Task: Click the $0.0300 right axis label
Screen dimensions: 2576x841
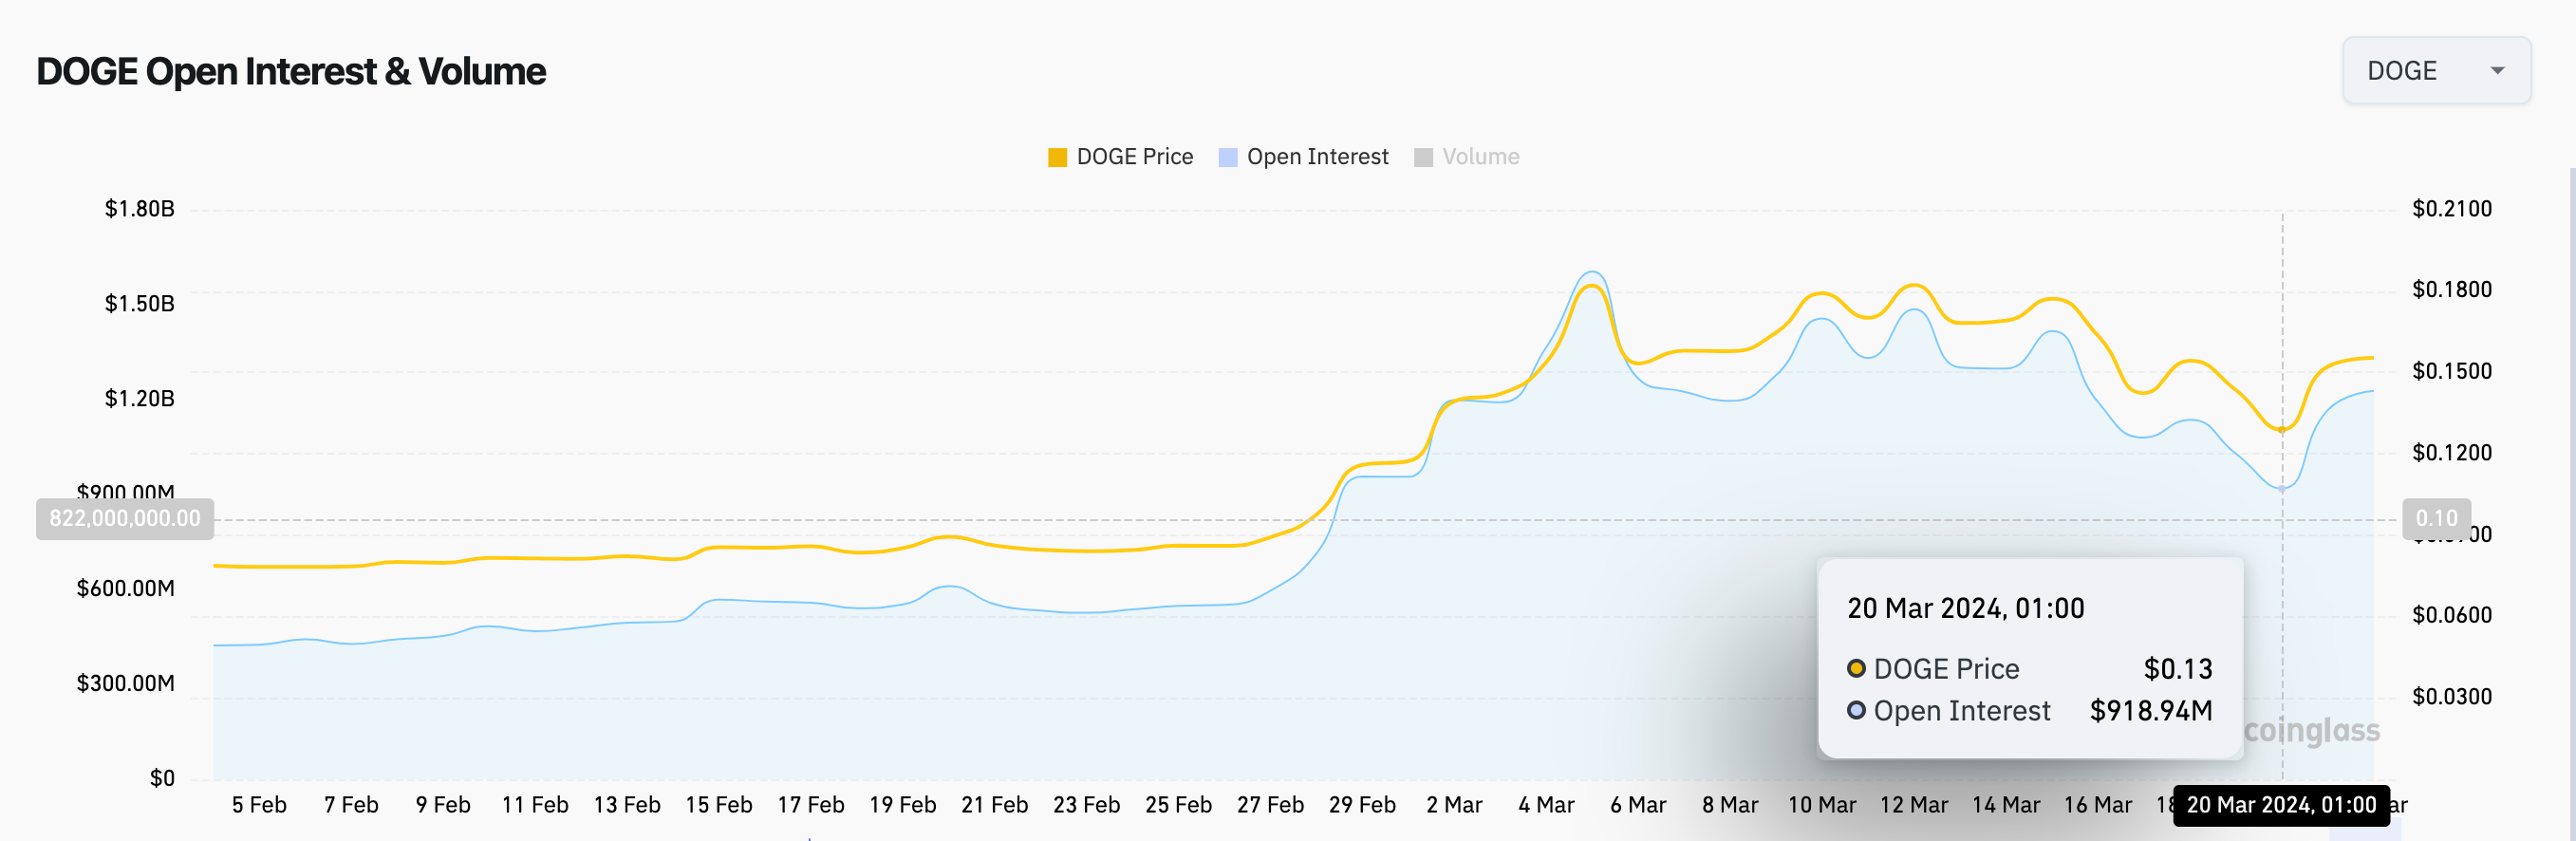Action: (2451, 696)
